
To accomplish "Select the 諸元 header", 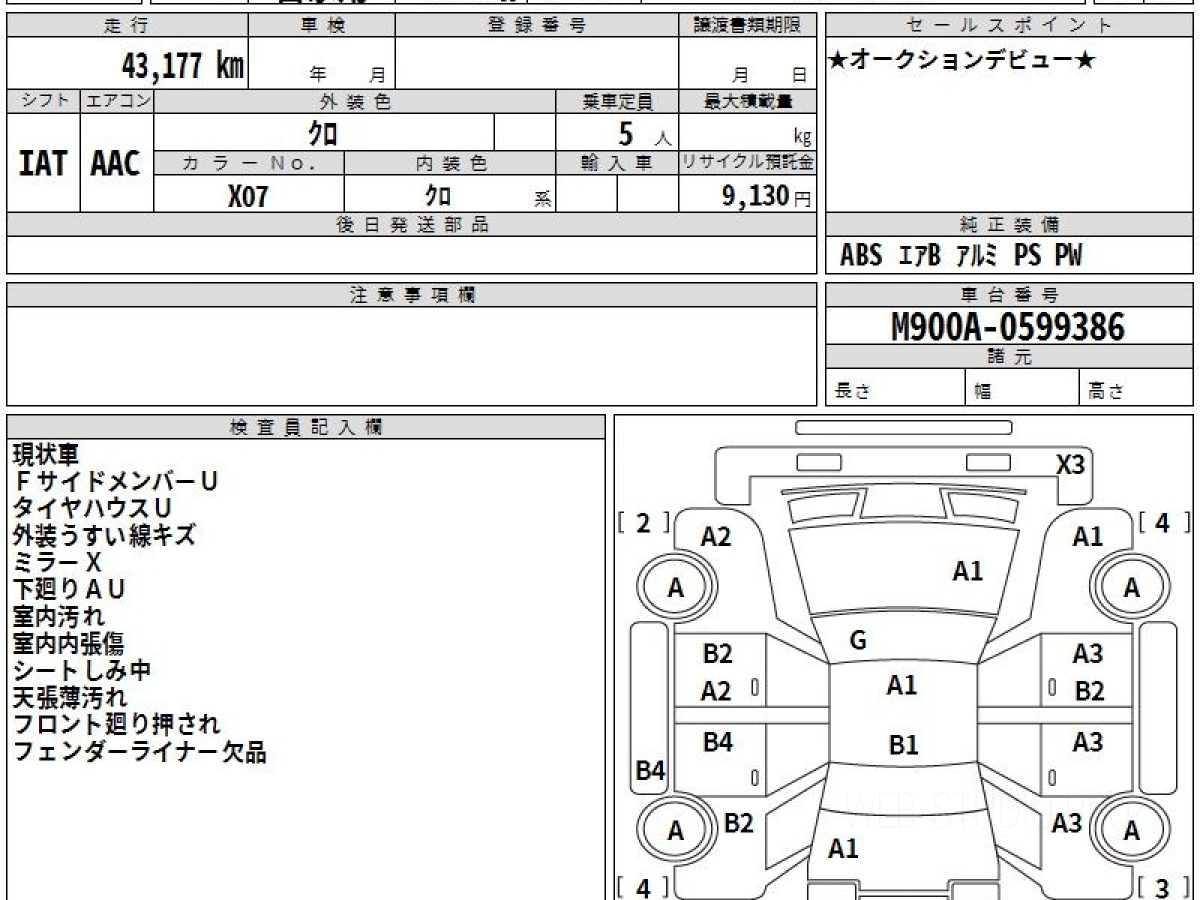I will coord(1009,357).
